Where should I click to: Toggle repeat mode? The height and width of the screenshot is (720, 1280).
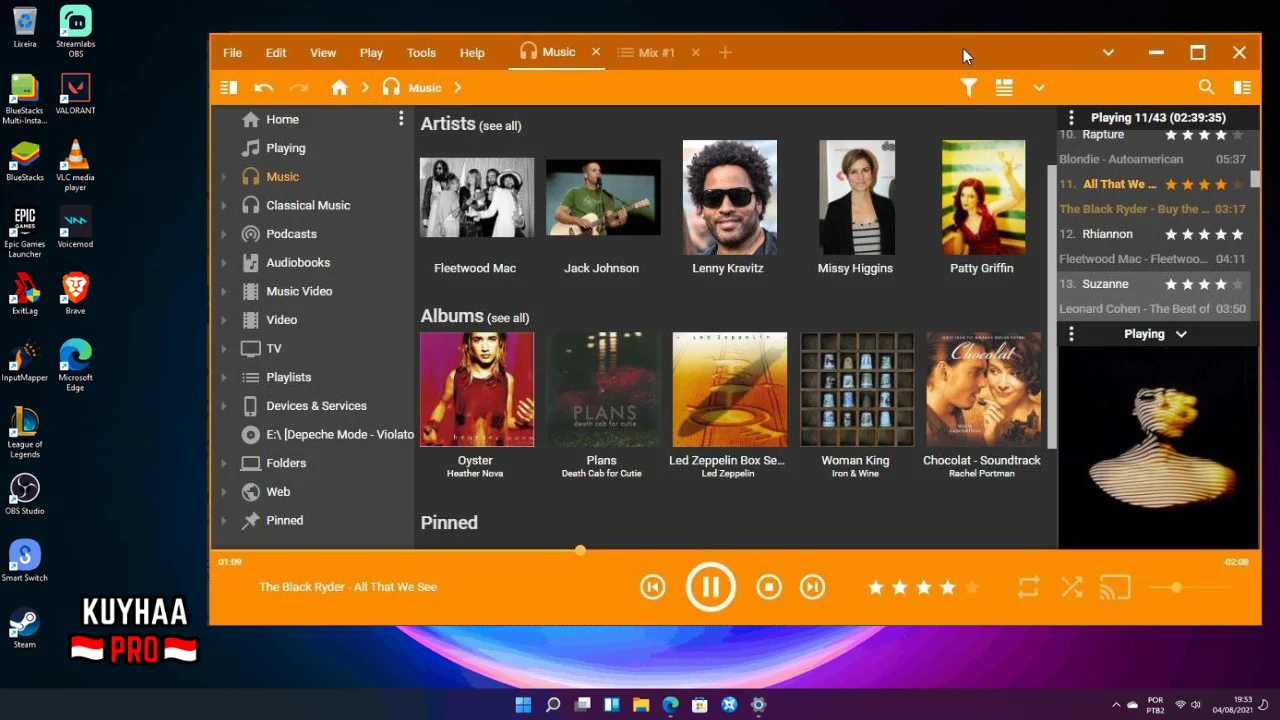pyautogui.click(x=1028, y=587)
